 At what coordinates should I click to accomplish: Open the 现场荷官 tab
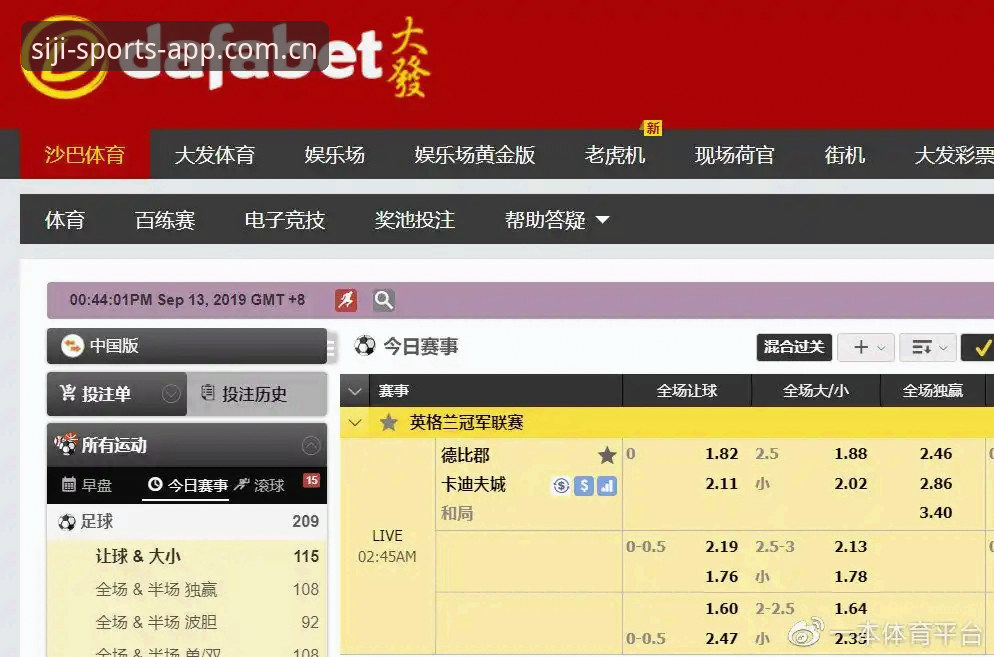[x=735, y=155]
